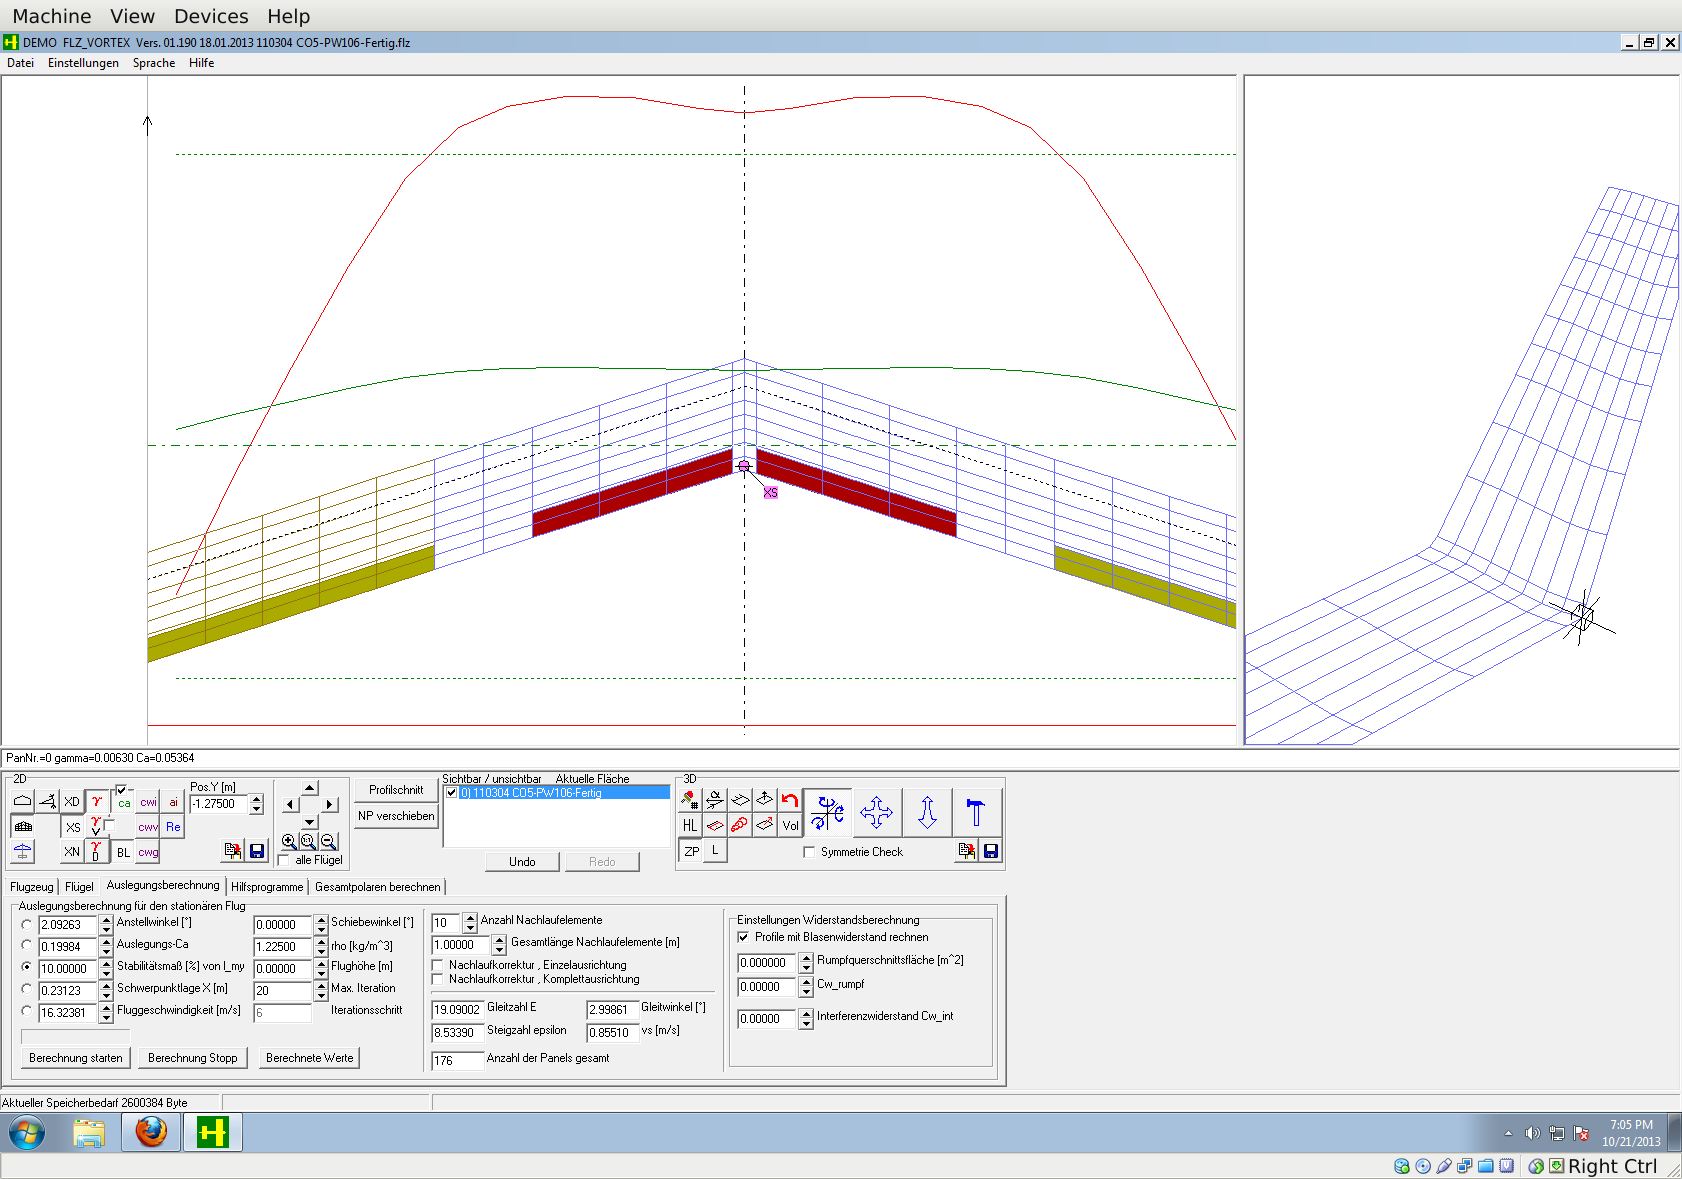Toggle the 'alle Flügel' checkbox
The height and width of the screenshot is (1179, 1682).
click(284, 860)
